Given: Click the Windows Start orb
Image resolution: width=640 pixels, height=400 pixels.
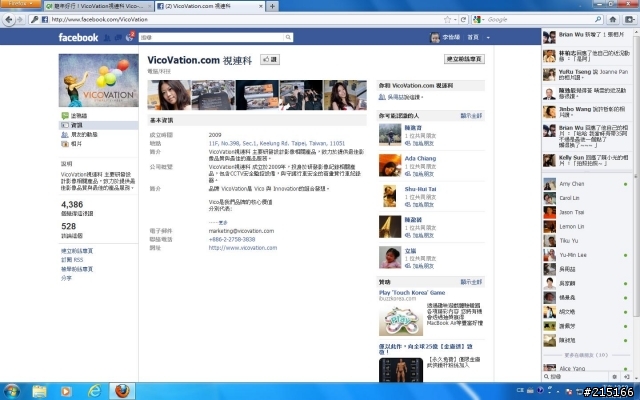Looking at the screenshot, I should click(x=10, y=391).
